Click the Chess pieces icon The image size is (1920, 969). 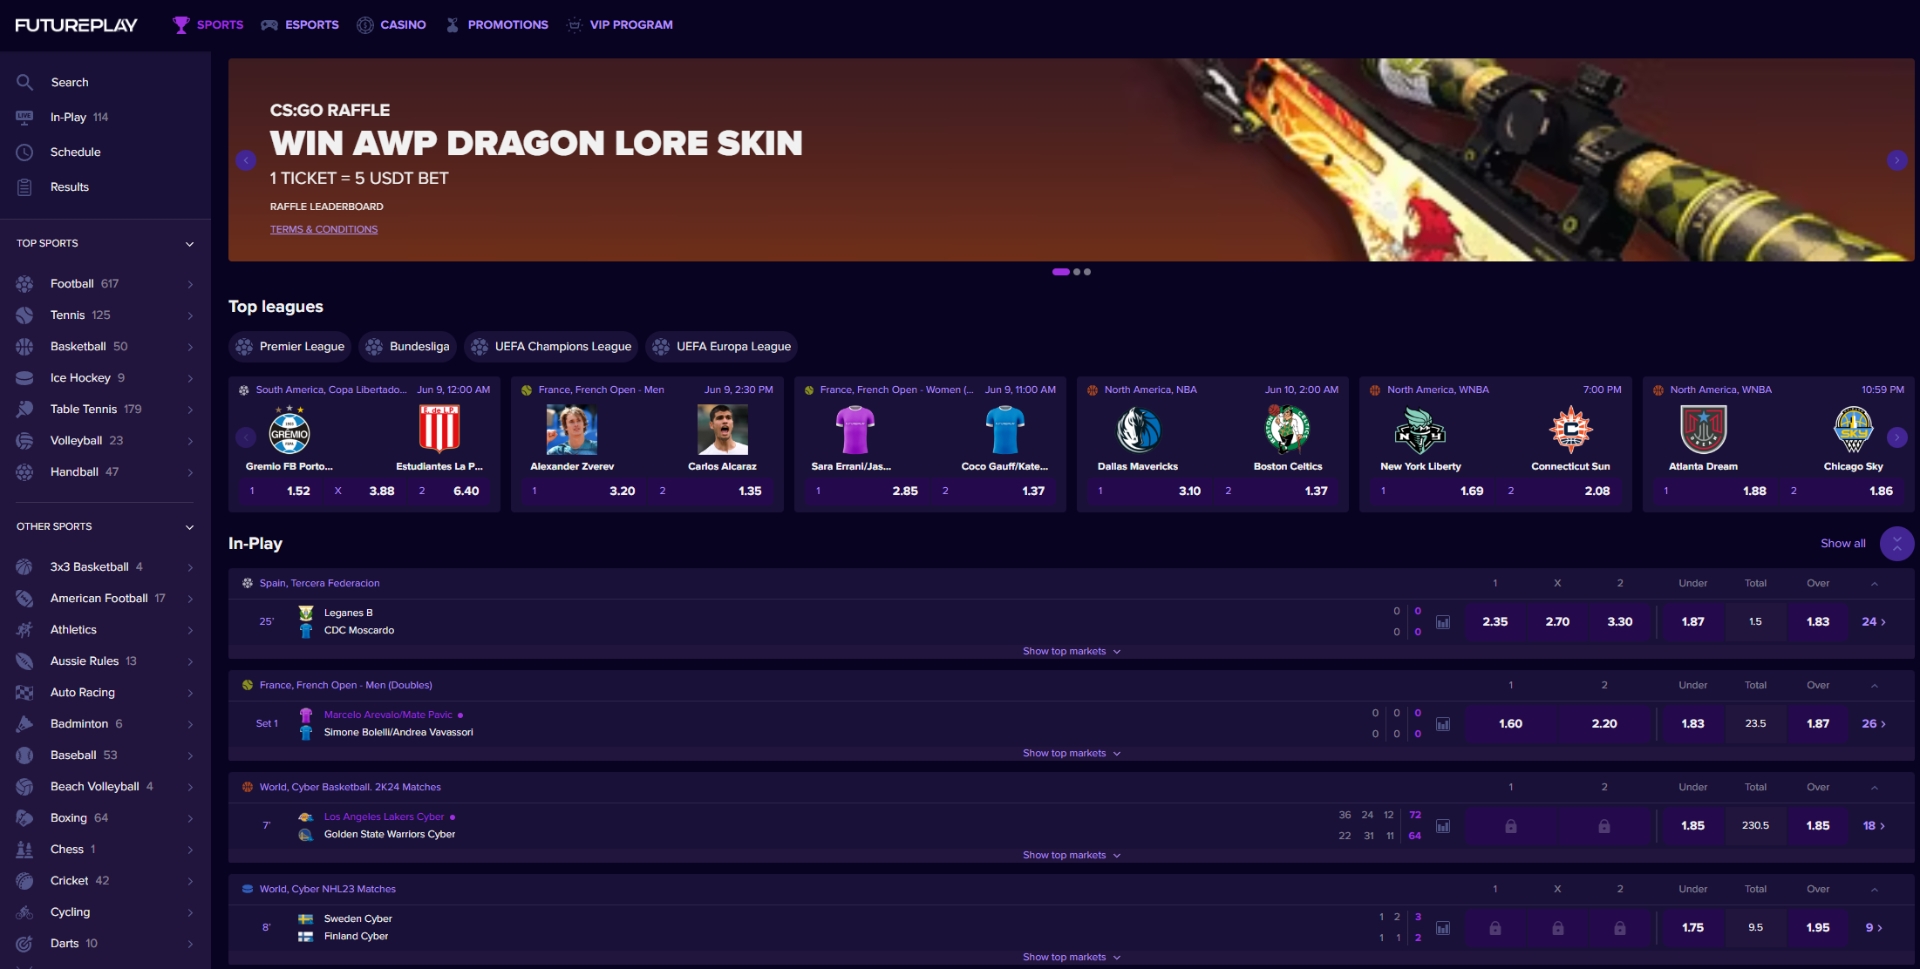(25, 849)
